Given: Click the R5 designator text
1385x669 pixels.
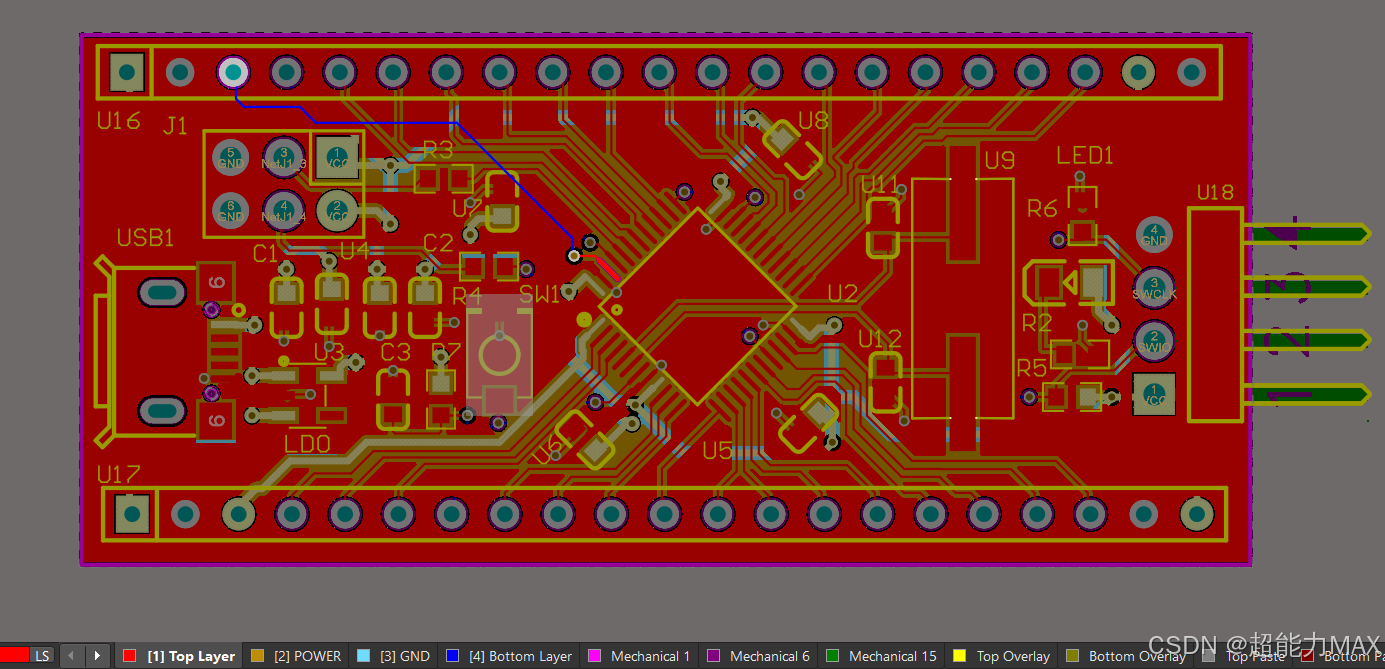Looking at the screenshot, I should tap(1031, 368).
